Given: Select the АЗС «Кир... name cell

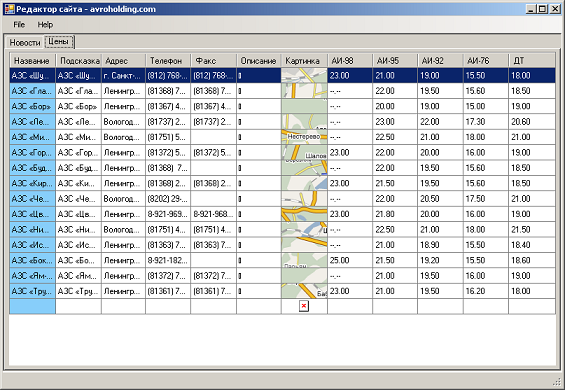Looking at the screenshot, I should 32,183.
